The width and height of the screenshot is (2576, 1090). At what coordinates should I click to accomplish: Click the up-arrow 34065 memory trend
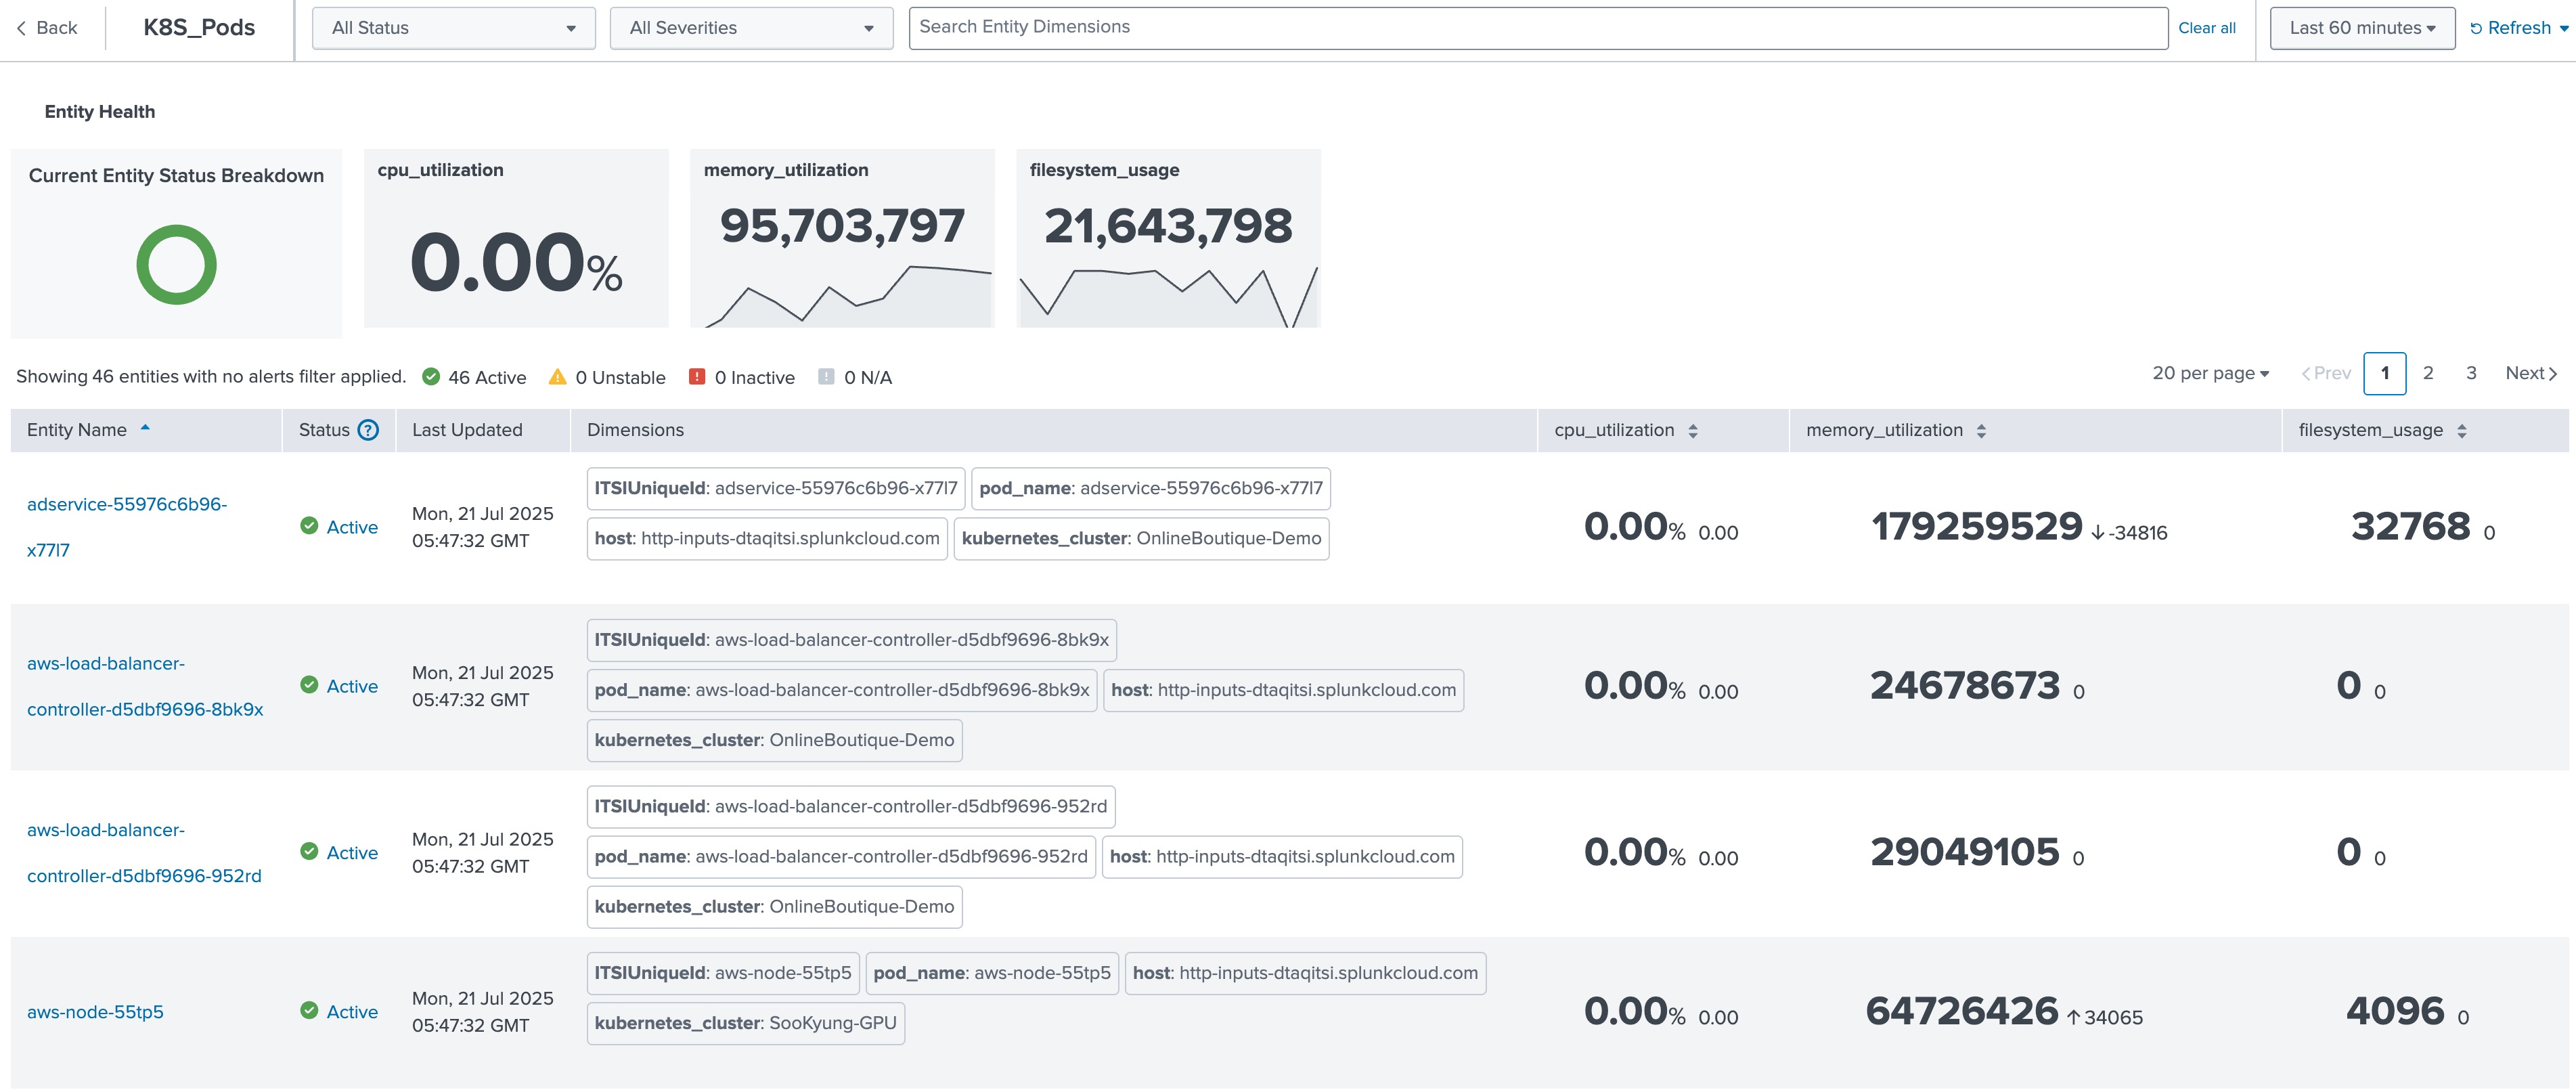click(x=2105, y=1017)
